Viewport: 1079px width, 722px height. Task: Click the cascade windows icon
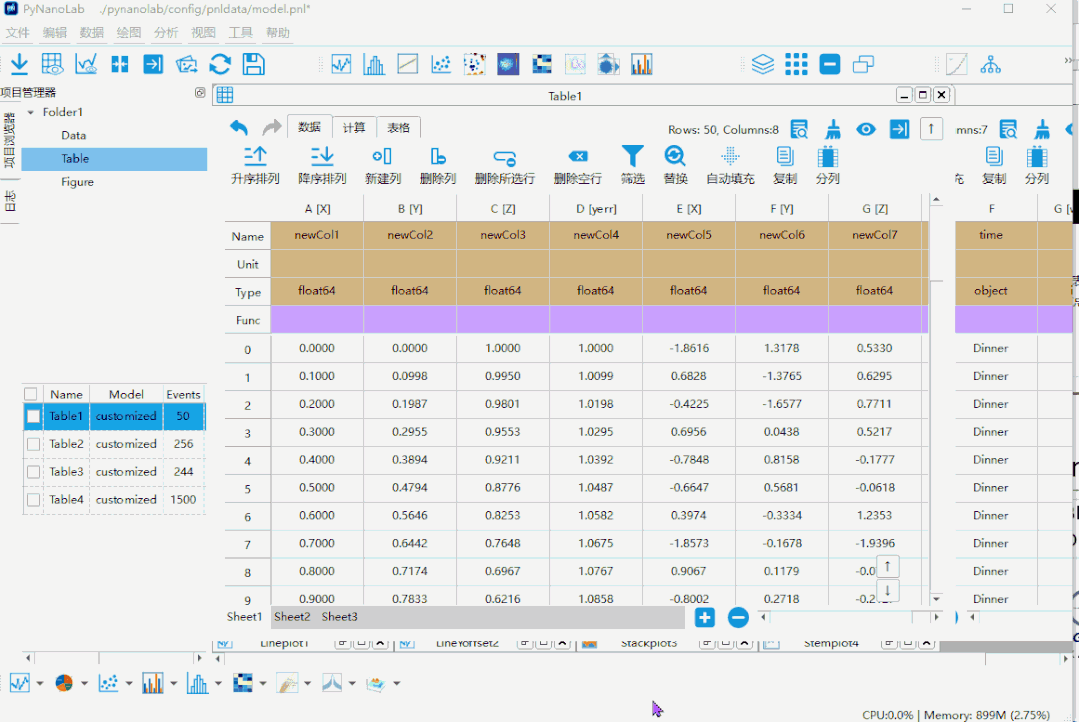863,64
